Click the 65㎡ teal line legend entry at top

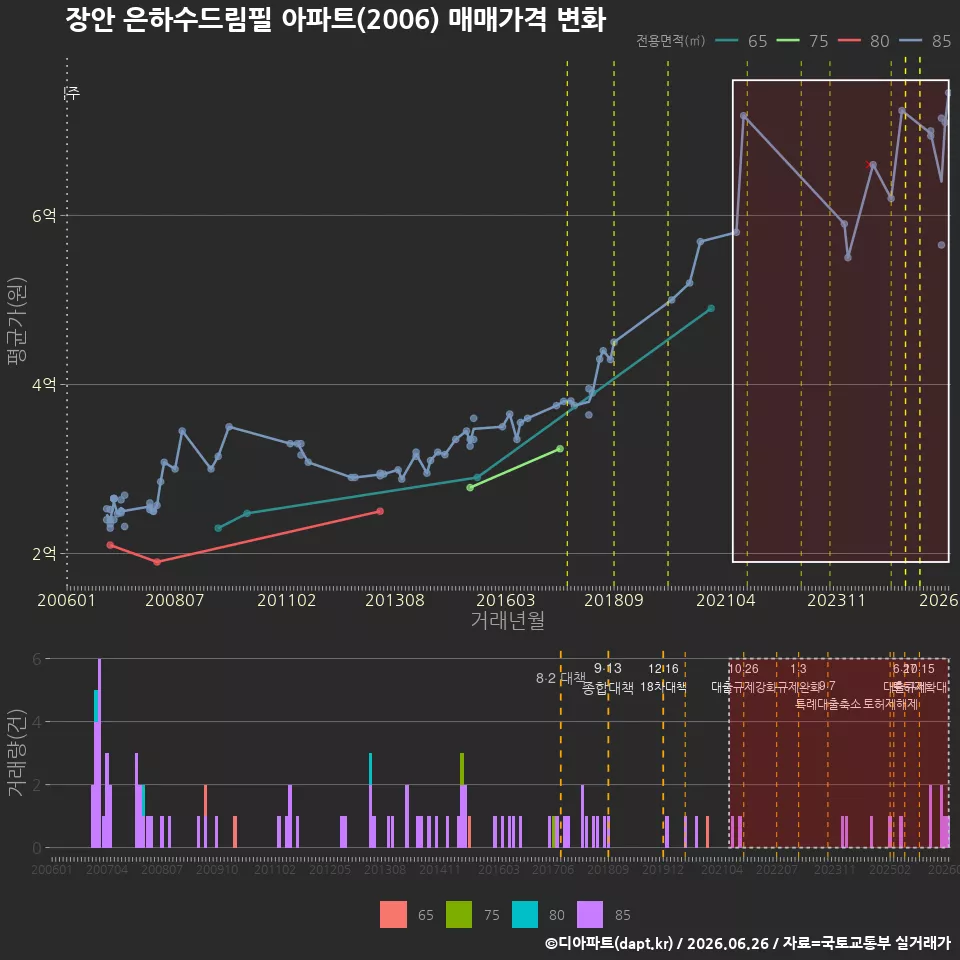click(x=741, y=41)
